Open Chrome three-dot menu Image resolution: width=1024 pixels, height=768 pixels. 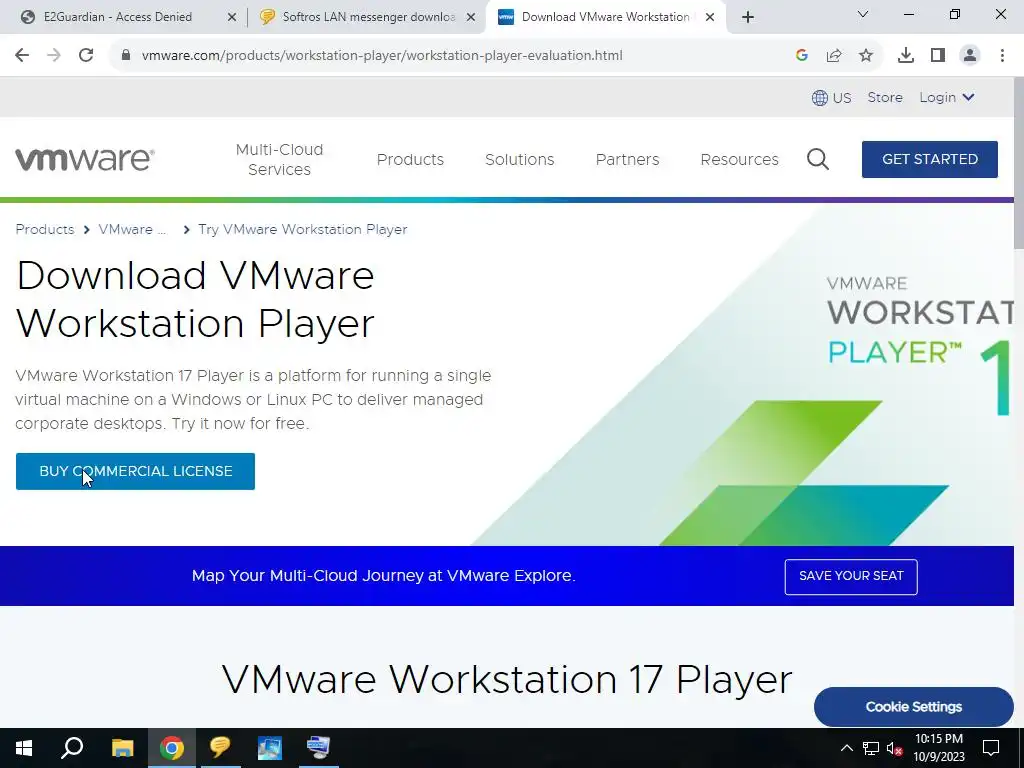pyautogui.click(x=1002, y=56)
